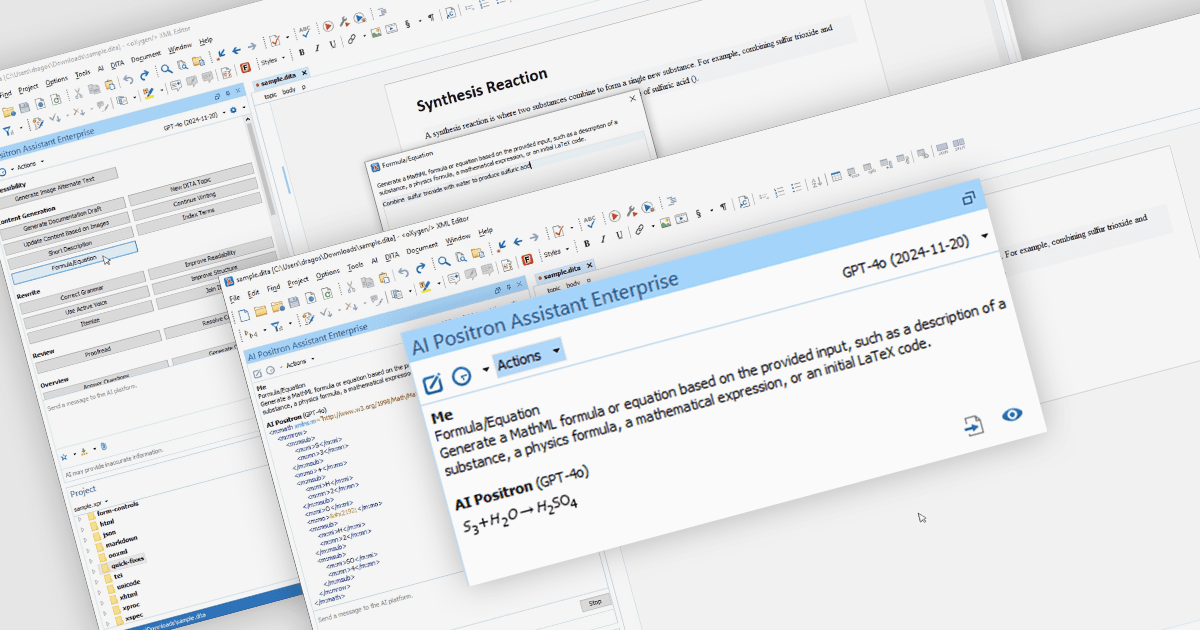Open the File menu in middle window
The image size is (1200, 630).
(234, 299)
